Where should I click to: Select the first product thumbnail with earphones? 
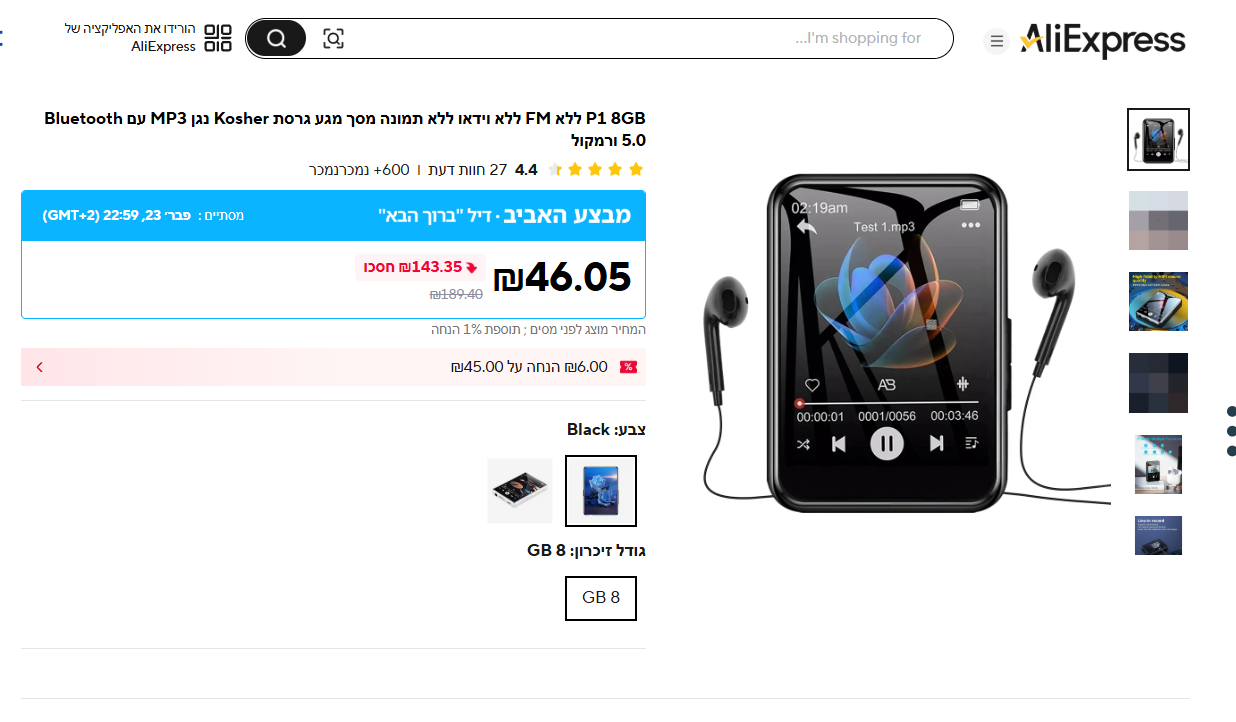click(x=1158, y=140)
